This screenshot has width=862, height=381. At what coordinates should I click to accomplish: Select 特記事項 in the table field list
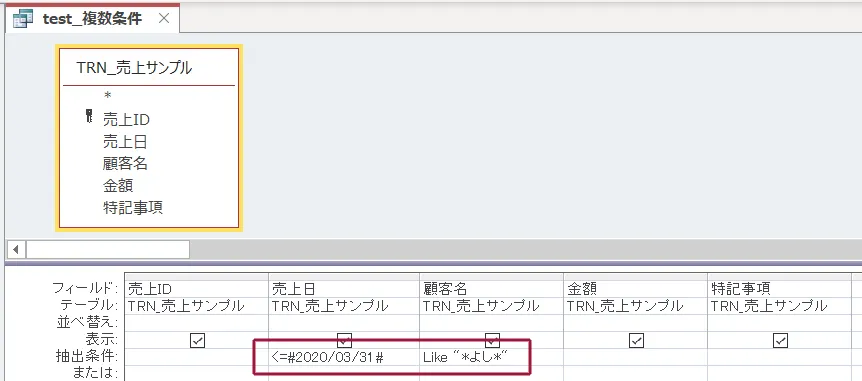[x=132, y=208]
